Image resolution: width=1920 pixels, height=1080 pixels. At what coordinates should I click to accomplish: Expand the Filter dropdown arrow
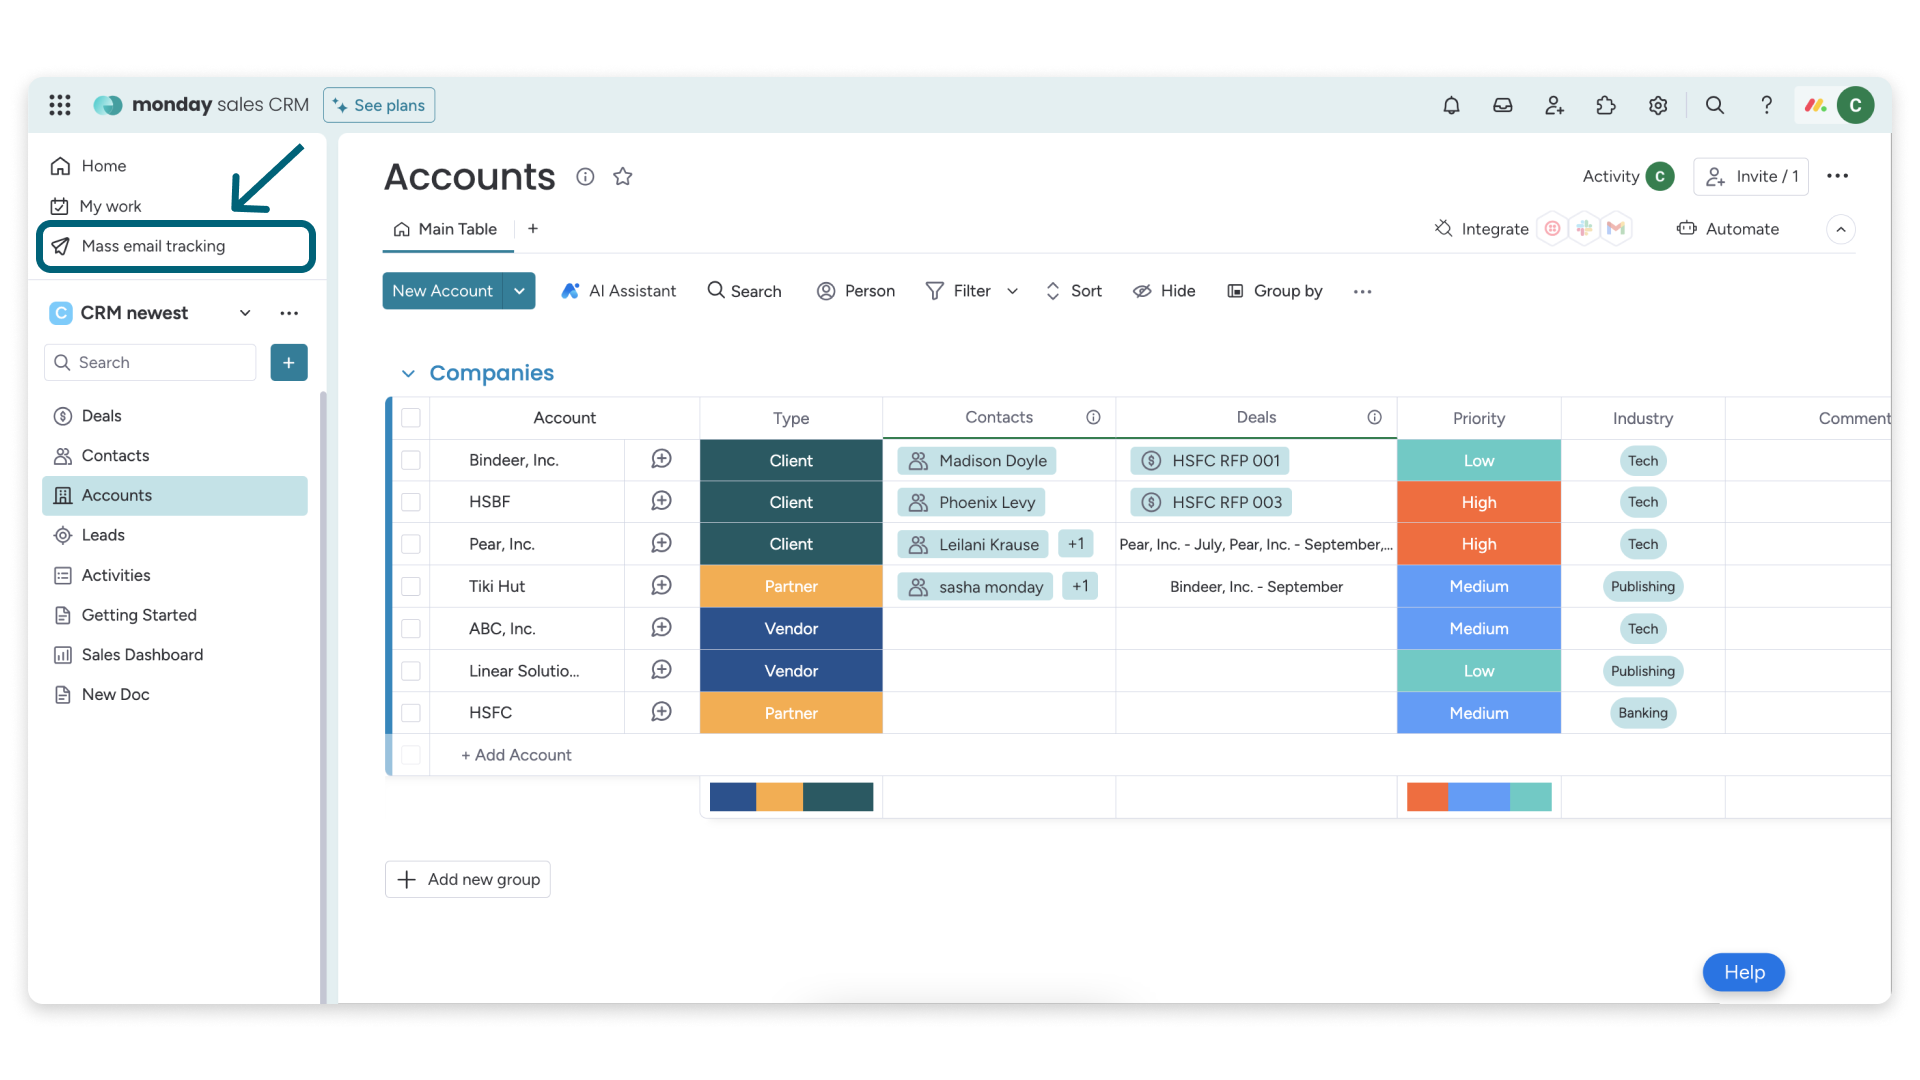click(x=1012, y=291)
